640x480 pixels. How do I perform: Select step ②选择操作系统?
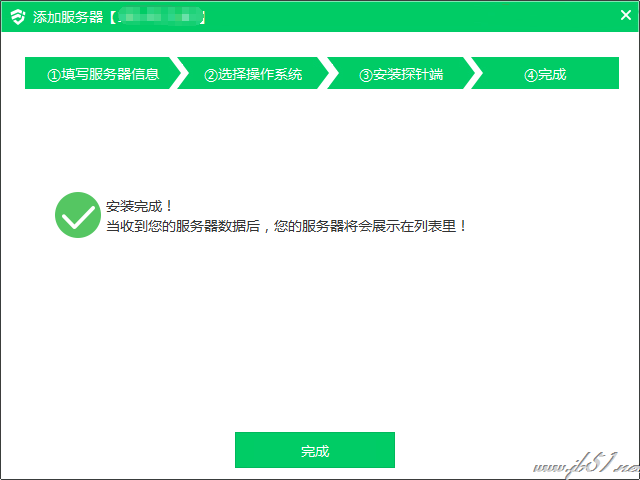tap(253, 73)
